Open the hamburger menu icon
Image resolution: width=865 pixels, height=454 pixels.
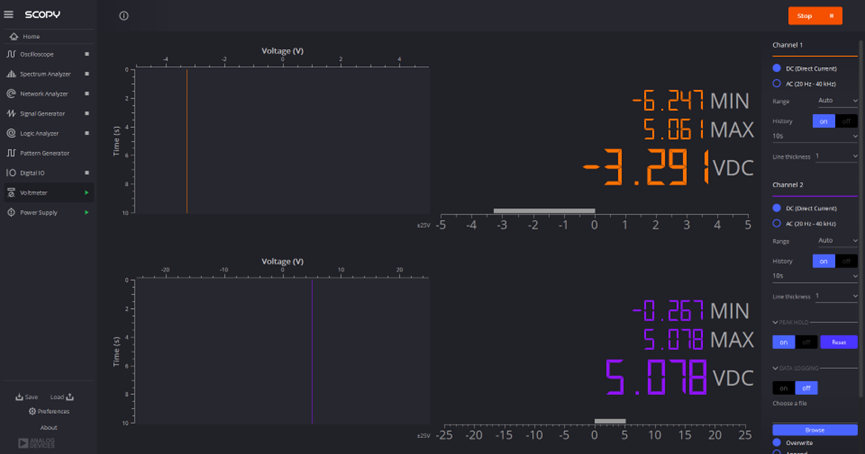coord(8,14)
